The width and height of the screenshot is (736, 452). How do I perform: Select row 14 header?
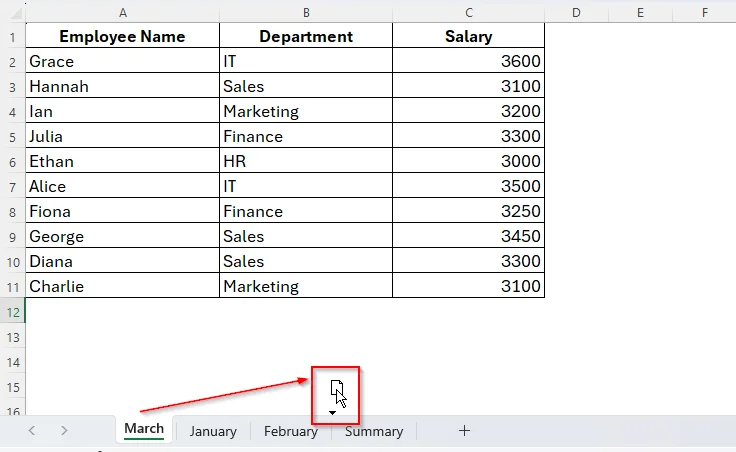(13, 362)
